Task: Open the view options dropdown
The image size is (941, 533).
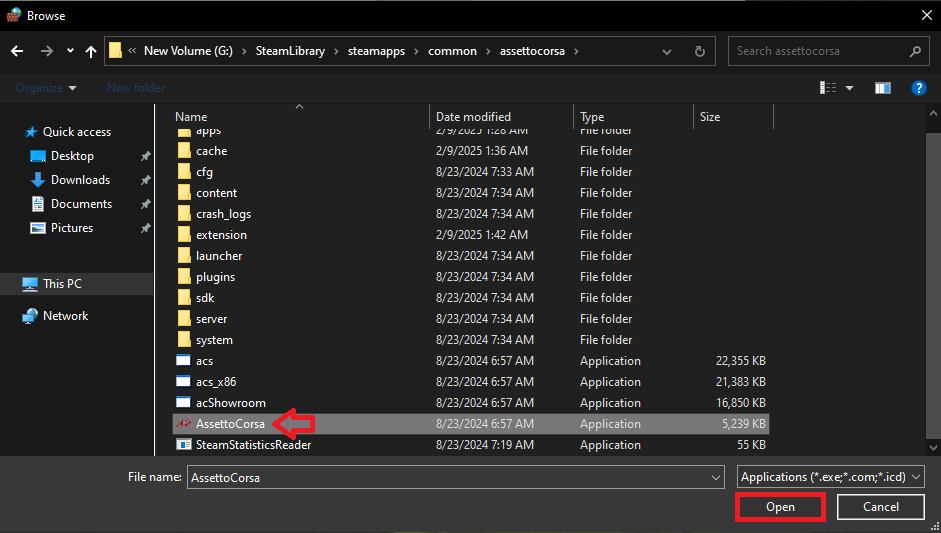Action: tap(850, 88)
